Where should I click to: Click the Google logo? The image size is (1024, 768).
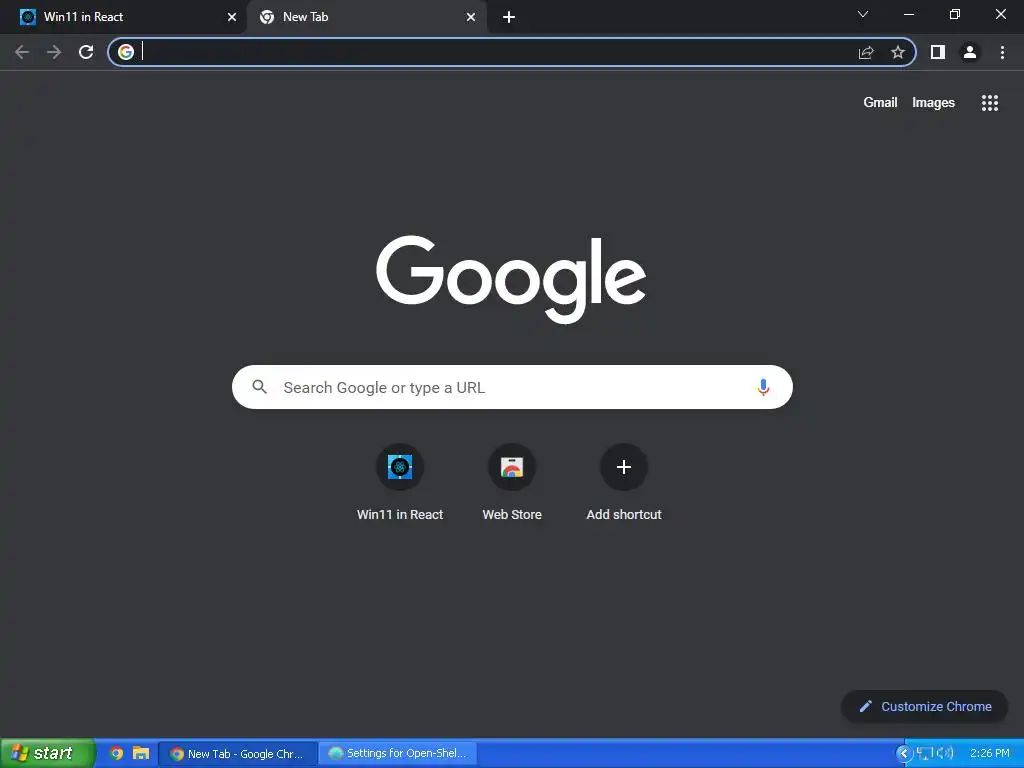pos(511,279)
